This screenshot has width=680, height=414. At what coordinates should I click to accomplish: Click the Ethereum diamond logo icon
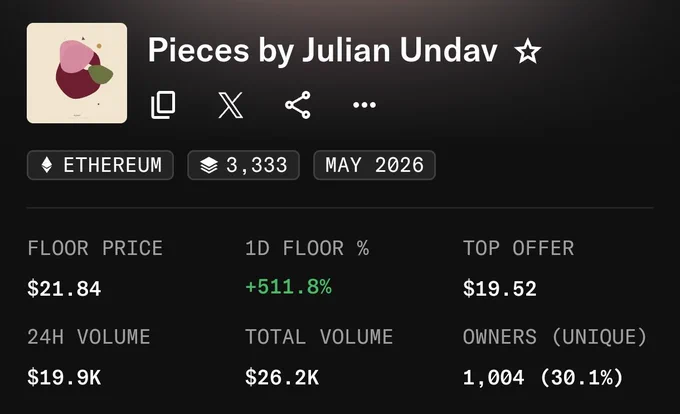click(47, 165)
